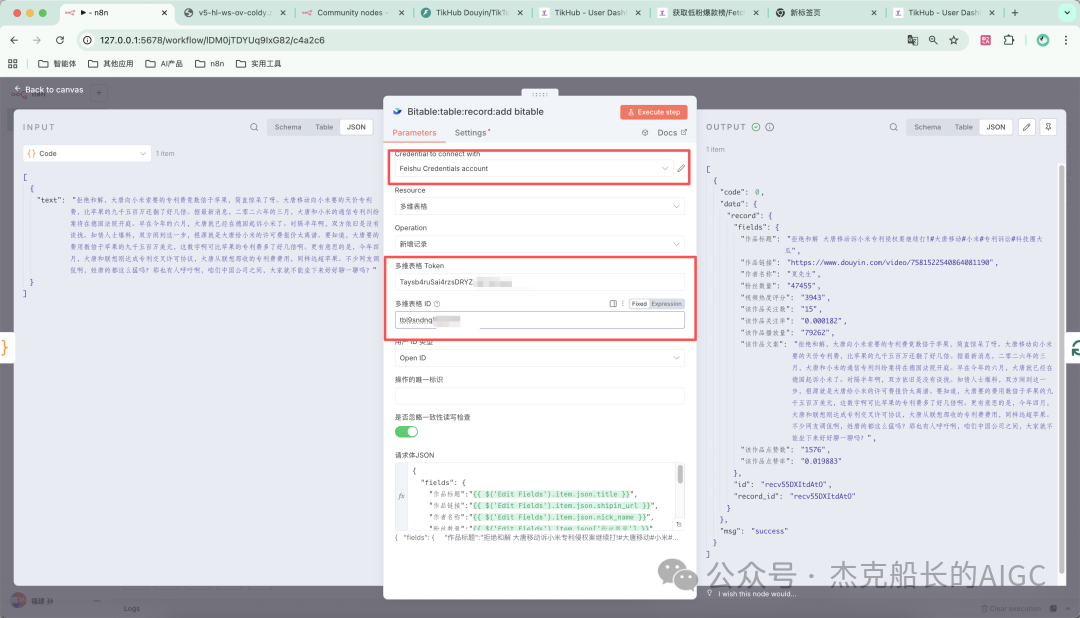The image size is (1080, 618).
Task: Open the 实用工具 bookmark folder
Action: [x=258, y=63]
